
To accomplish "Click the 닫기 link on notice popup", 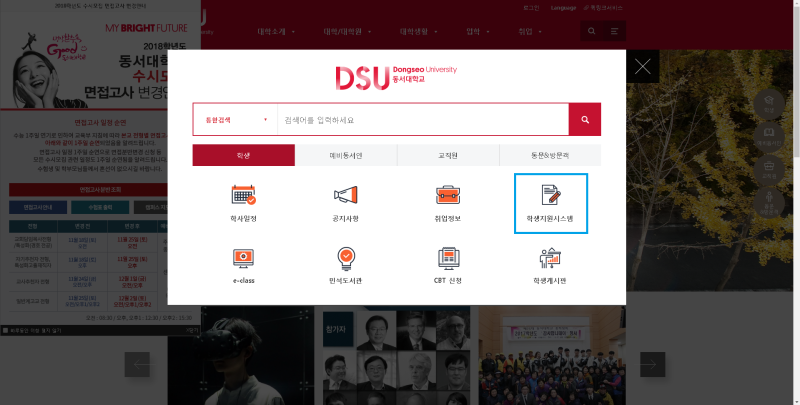I will click(x=192, y=331).
